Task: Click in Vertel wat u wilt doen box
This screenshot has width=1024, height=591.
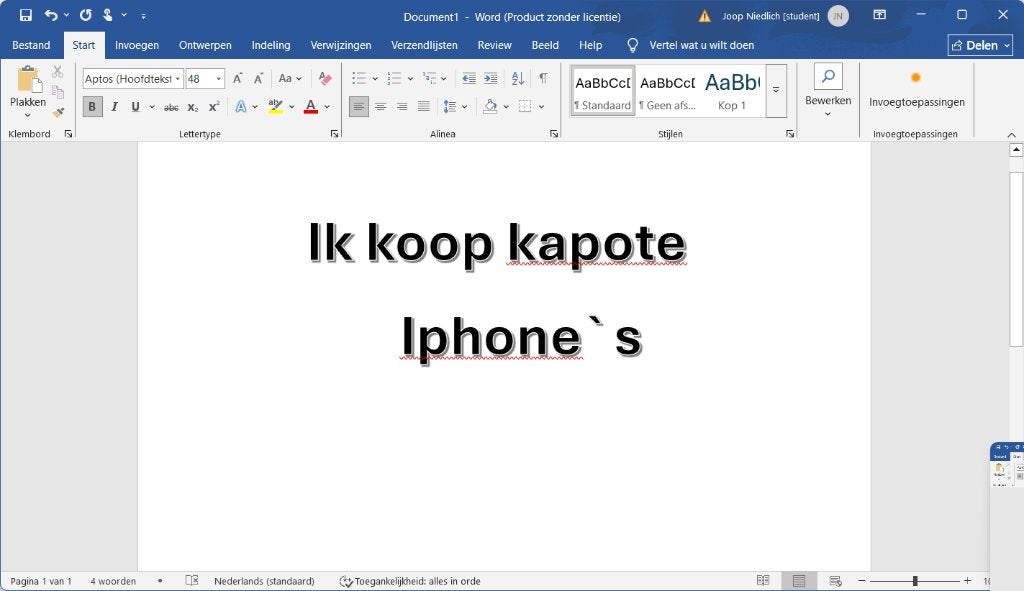Action: click(701, 45)
